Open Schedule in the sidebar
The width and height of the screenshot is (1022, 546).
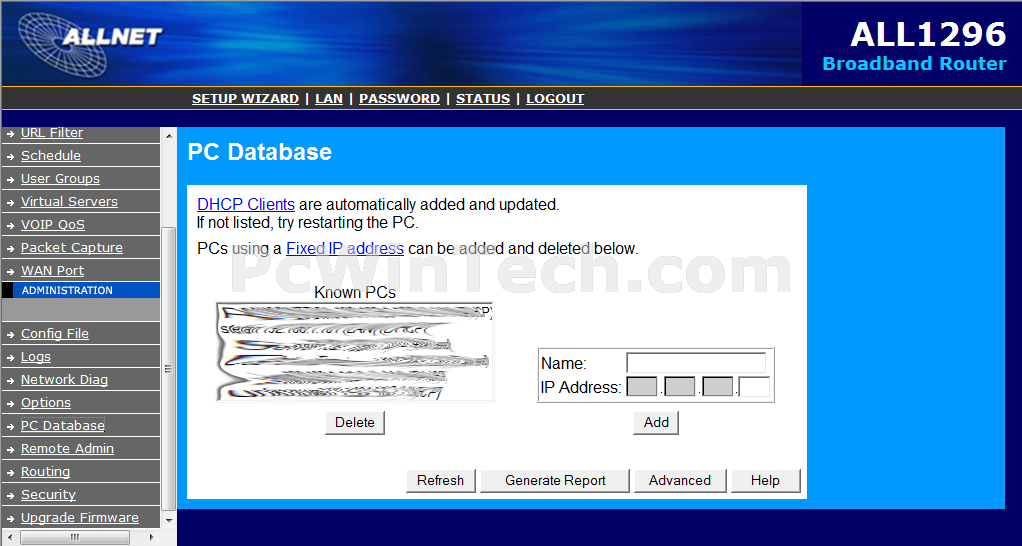(51, 156)
